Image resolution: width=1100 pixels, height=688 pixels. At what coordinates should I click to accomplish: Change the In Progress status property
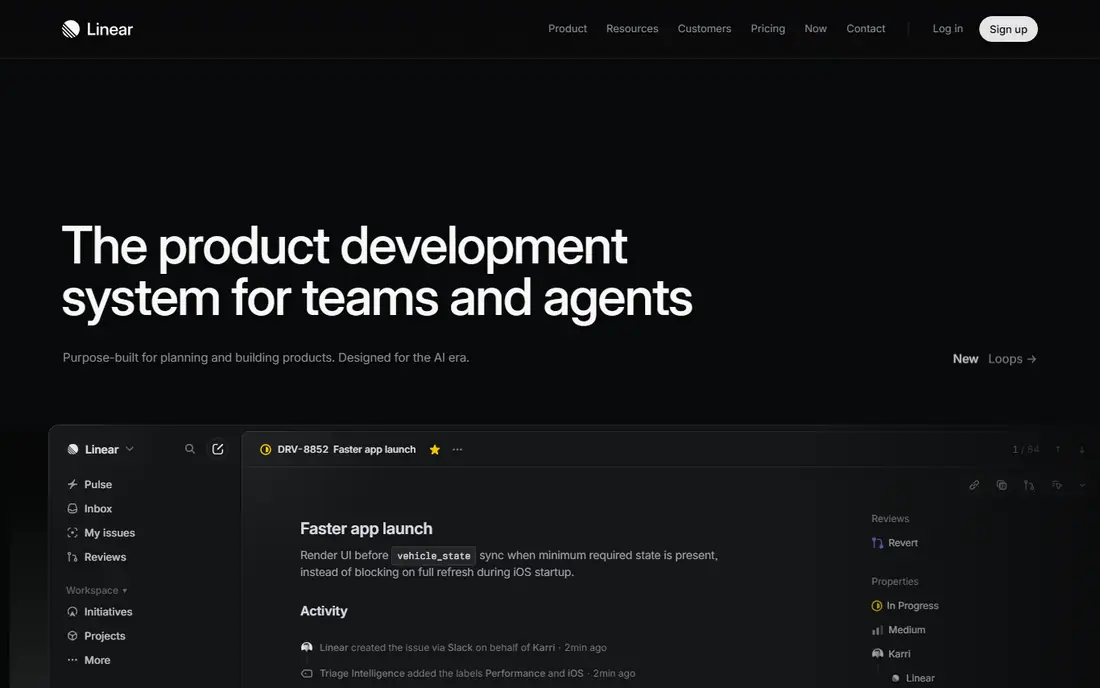pos(905,605)
